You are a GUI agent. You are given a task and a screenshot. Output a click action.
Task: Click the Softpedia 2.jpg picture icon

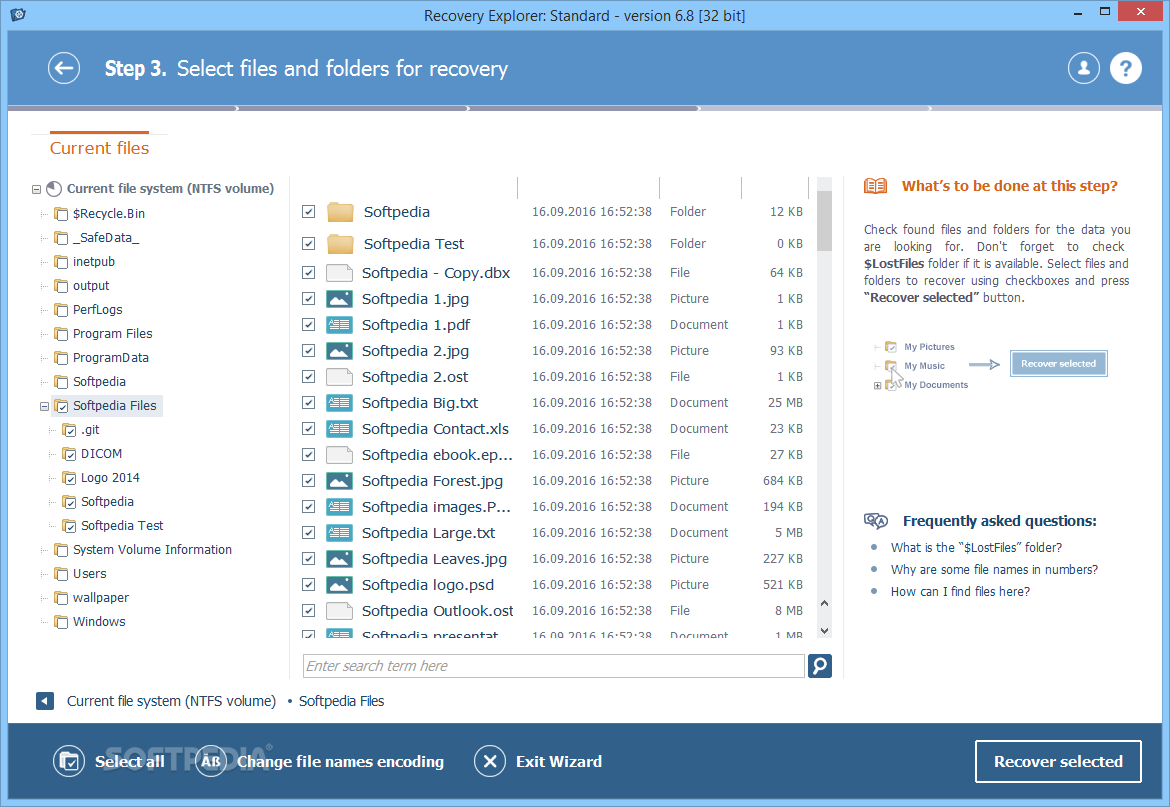340,351
